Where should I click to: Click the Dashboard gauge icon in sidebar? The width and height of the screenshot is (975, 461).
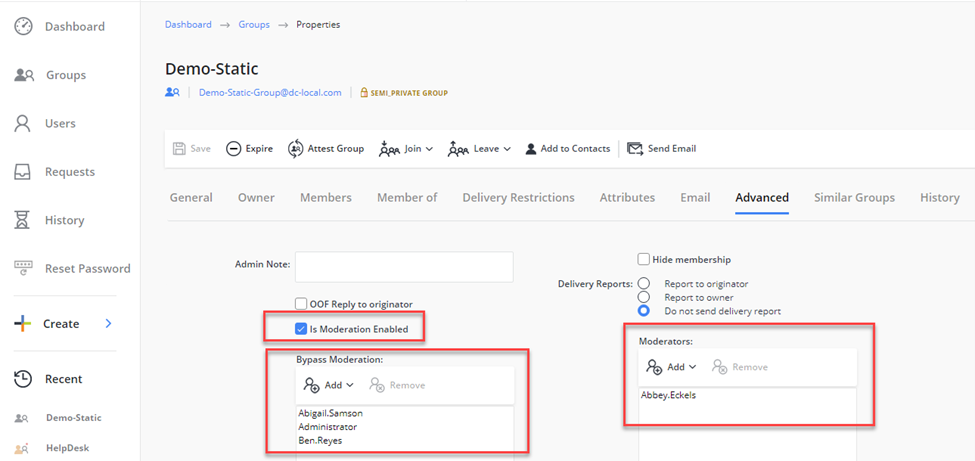(24, 27)
